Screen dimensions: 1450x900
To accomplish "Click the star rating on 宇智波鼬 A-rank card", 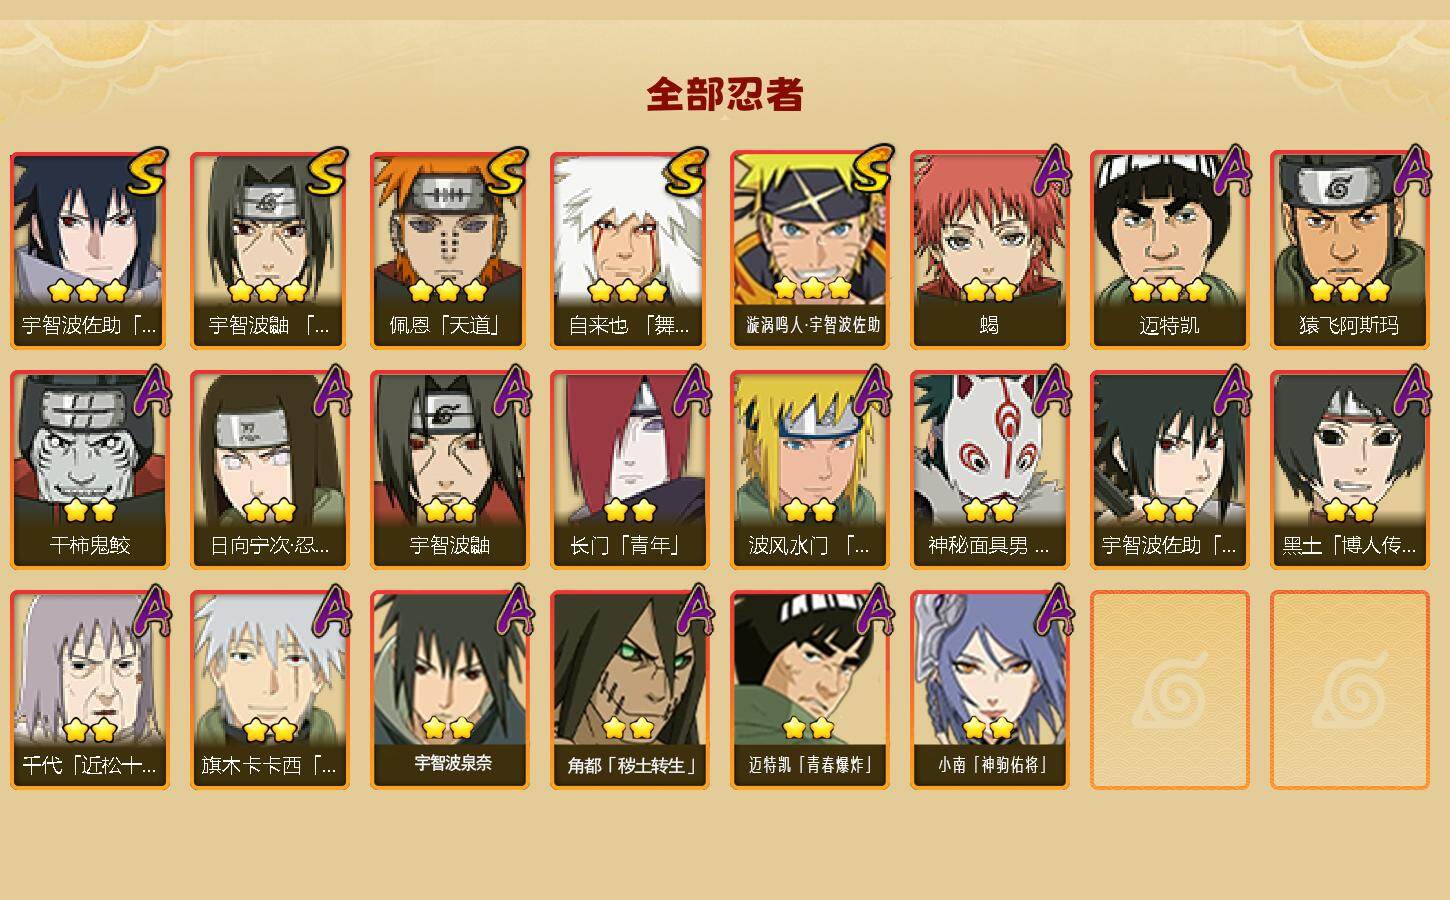I will 449,511.
